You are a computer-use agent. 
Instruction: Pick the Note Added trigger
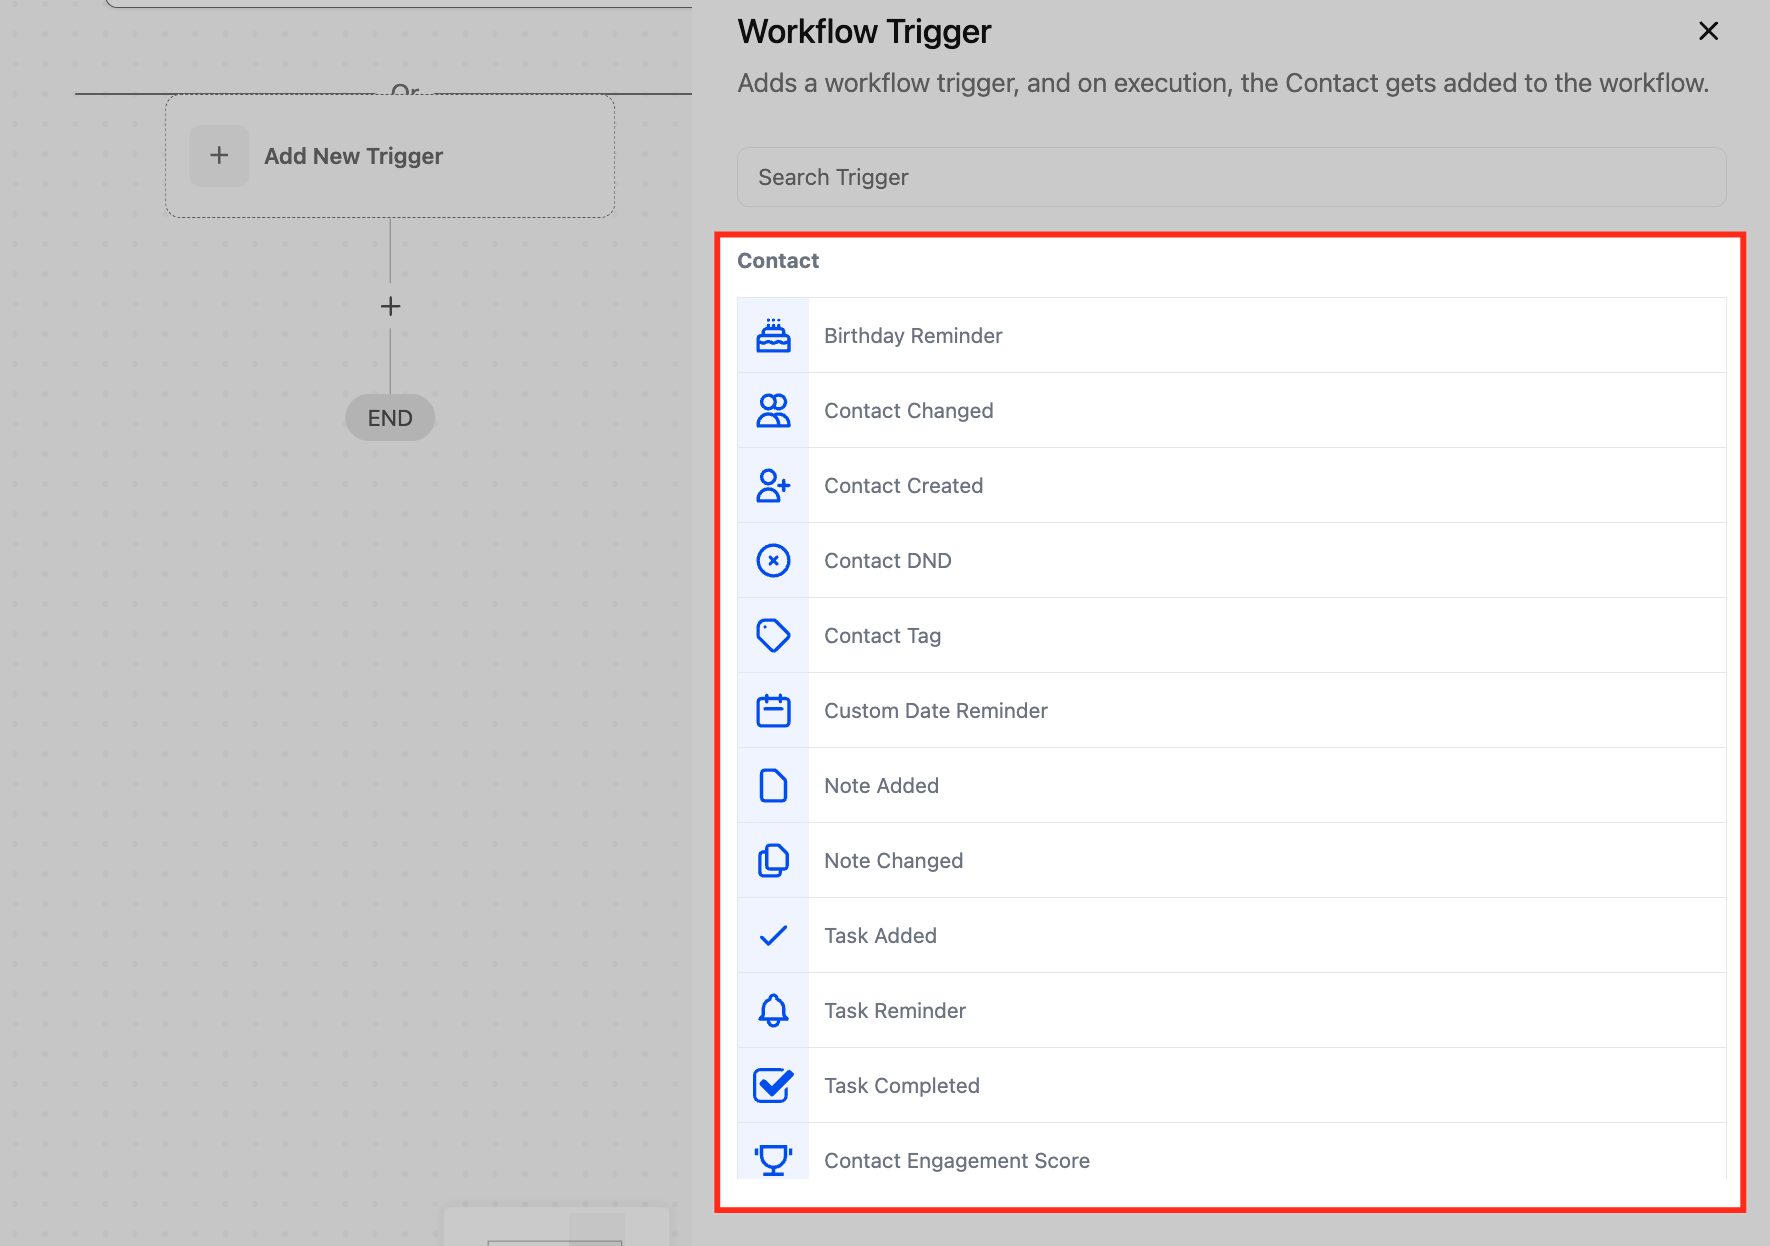click(x=1231, y=786)
